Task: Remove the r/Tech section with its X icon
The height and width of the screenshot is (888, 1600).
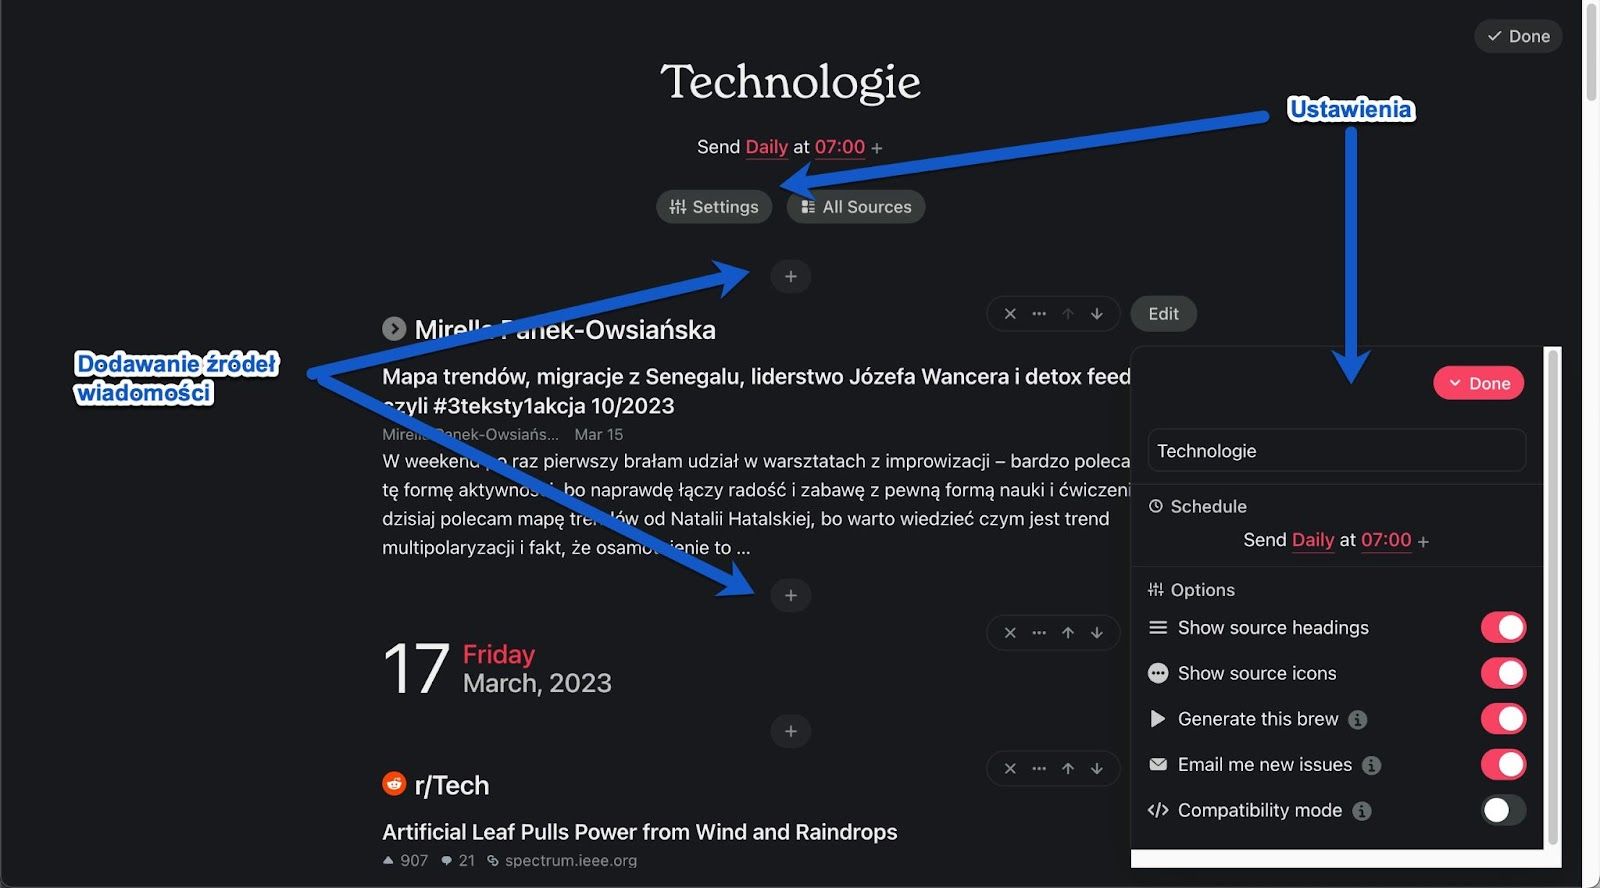Action: (x=1010, y=768)
